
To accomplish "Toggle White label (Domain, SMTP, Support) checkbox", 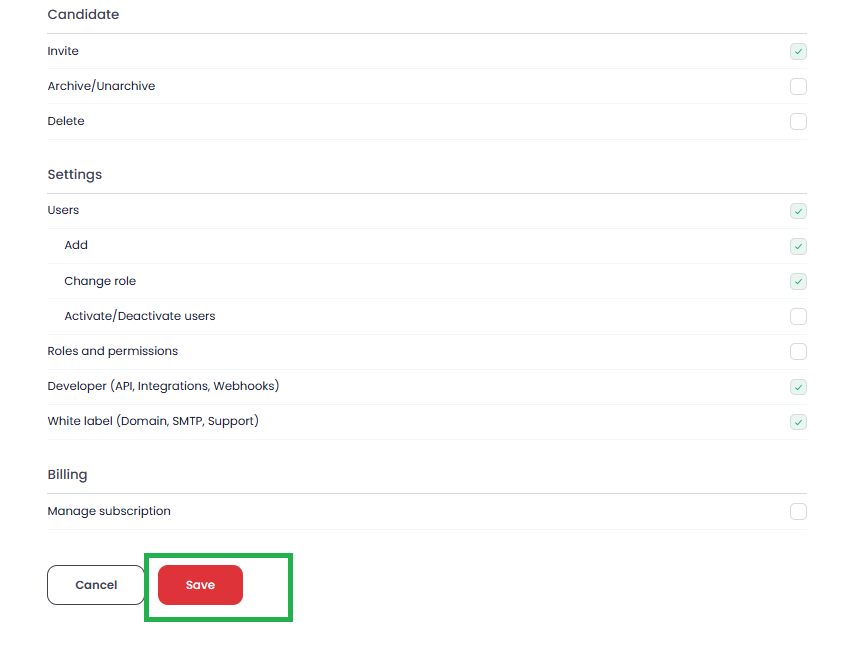I will pyautogui.click(x=798, y=422).
